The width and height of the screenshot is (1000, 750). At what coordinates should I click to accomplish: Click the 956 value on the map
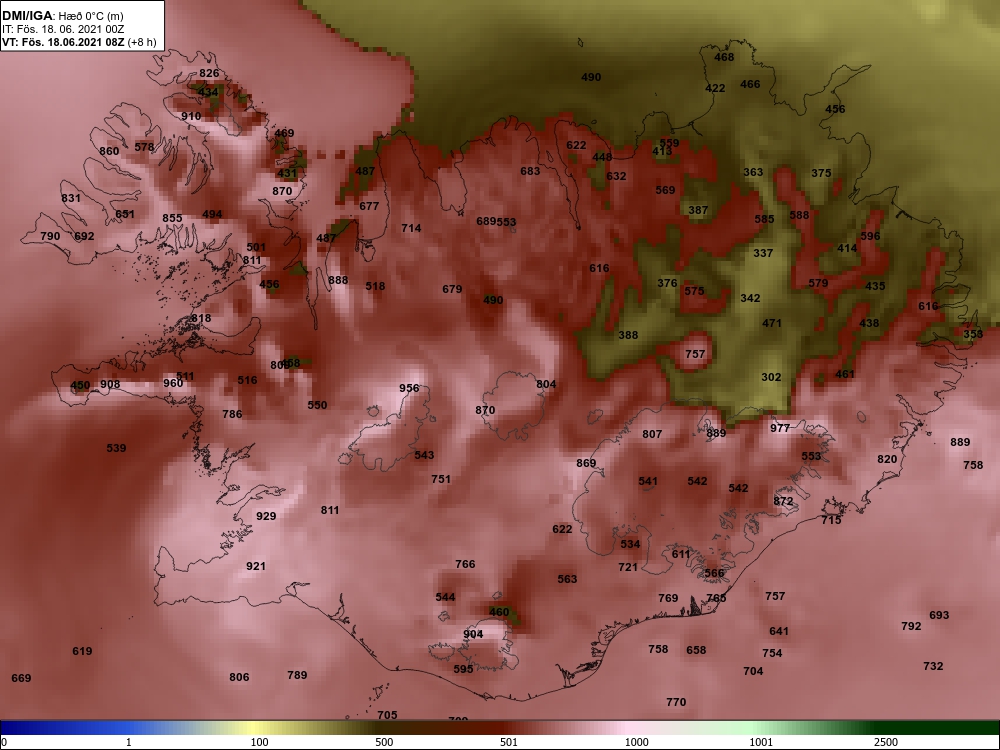tap(409, 388)
